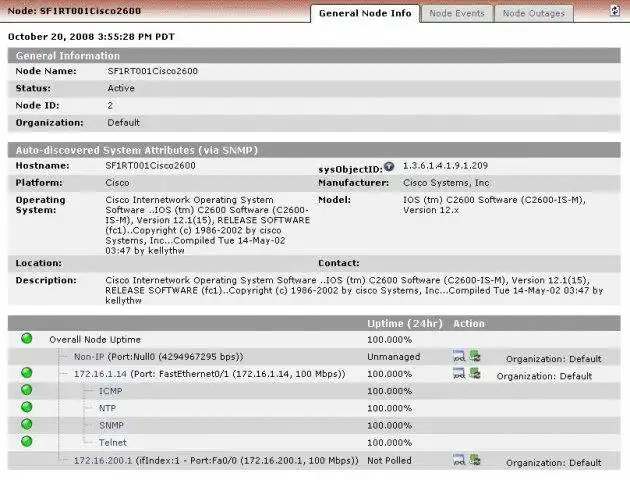Click the green status dot for SNMP
Screen dimensions: 630x480
tap(27, 424)
